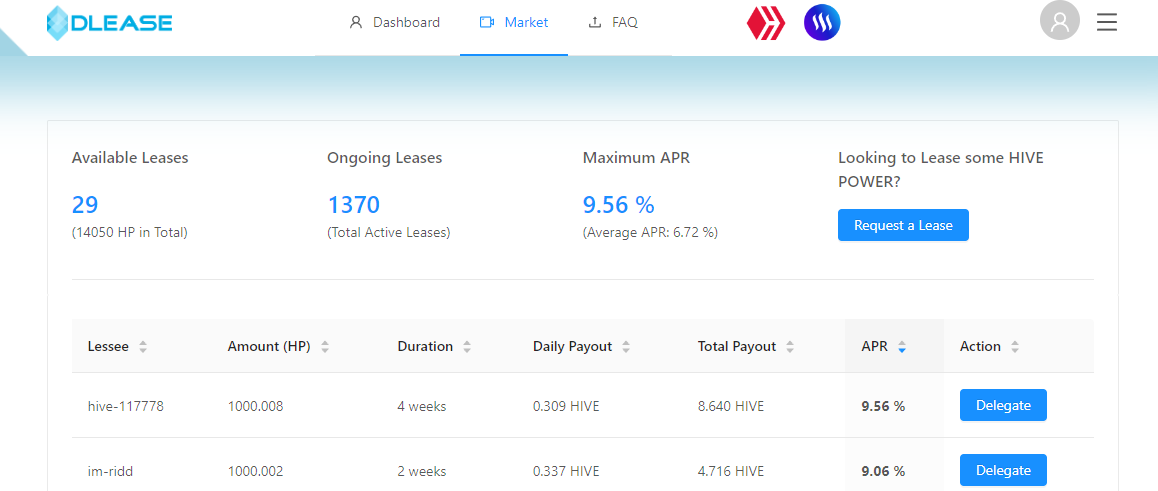Viewport: 1158px width, 491px height.
Task: Click the Action column header label
Action: (x=980, y=346)
